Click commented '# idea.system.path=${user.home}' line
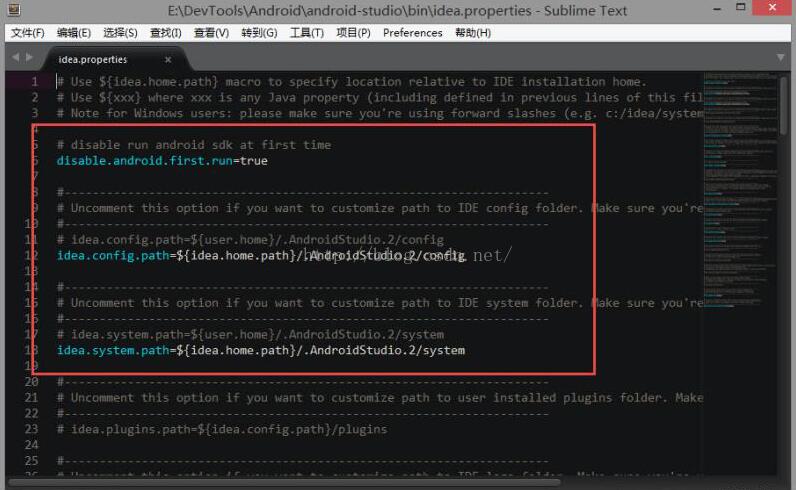This screenshot has width=796, height=490. point(250,335)
